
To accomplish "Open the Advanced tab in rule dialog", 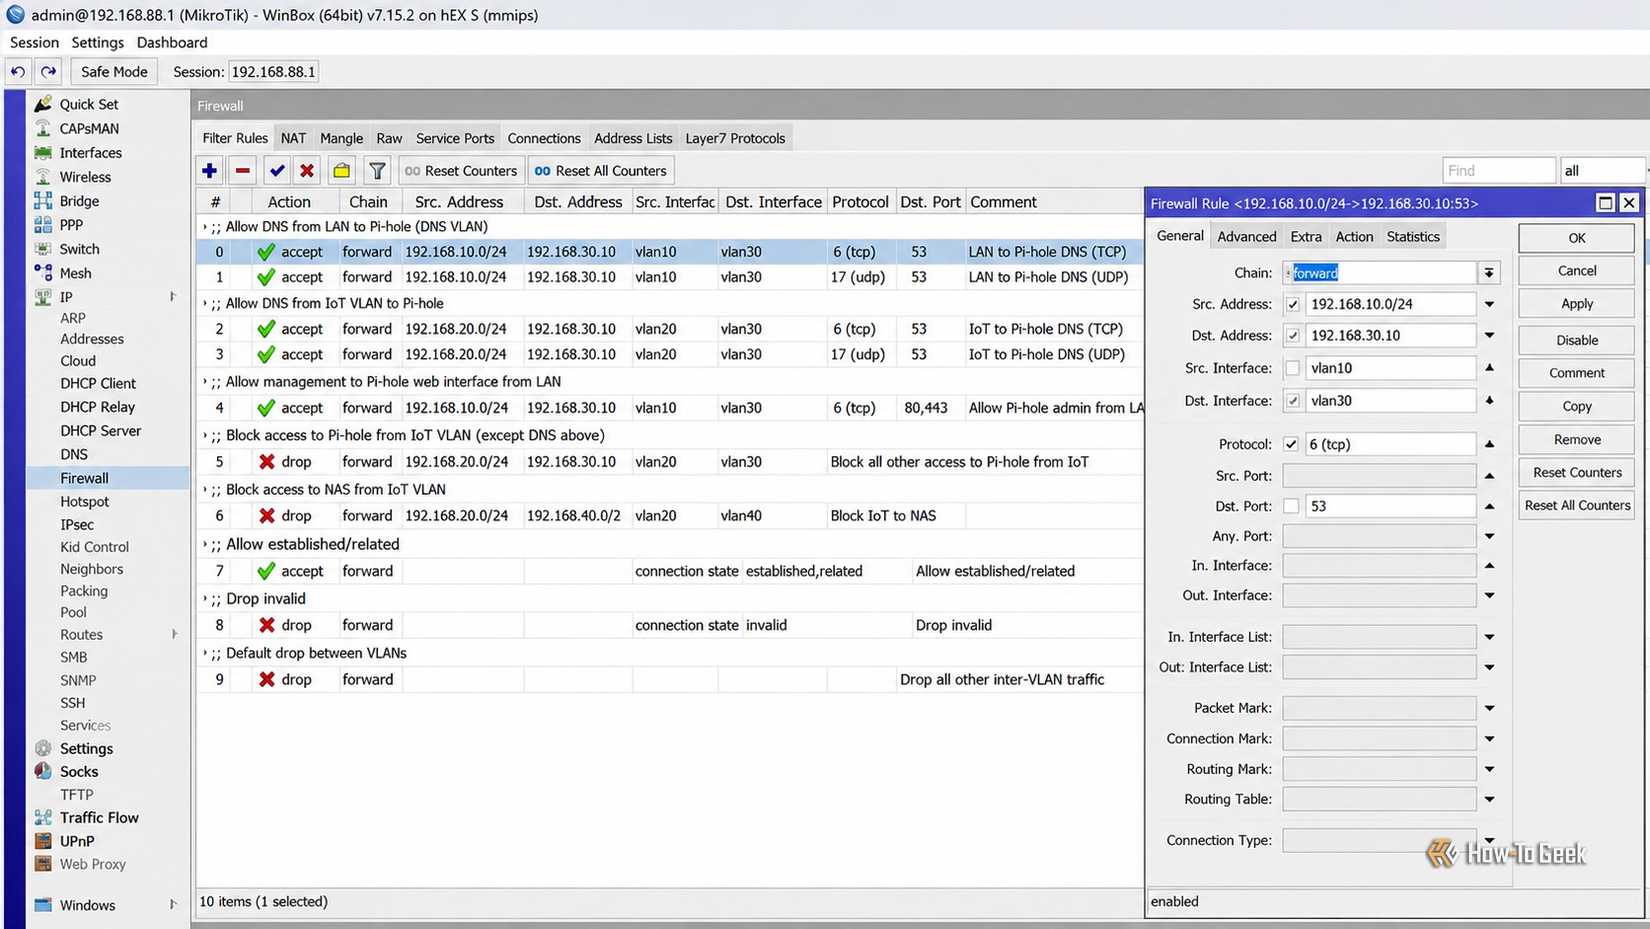I will point(1246,237).
